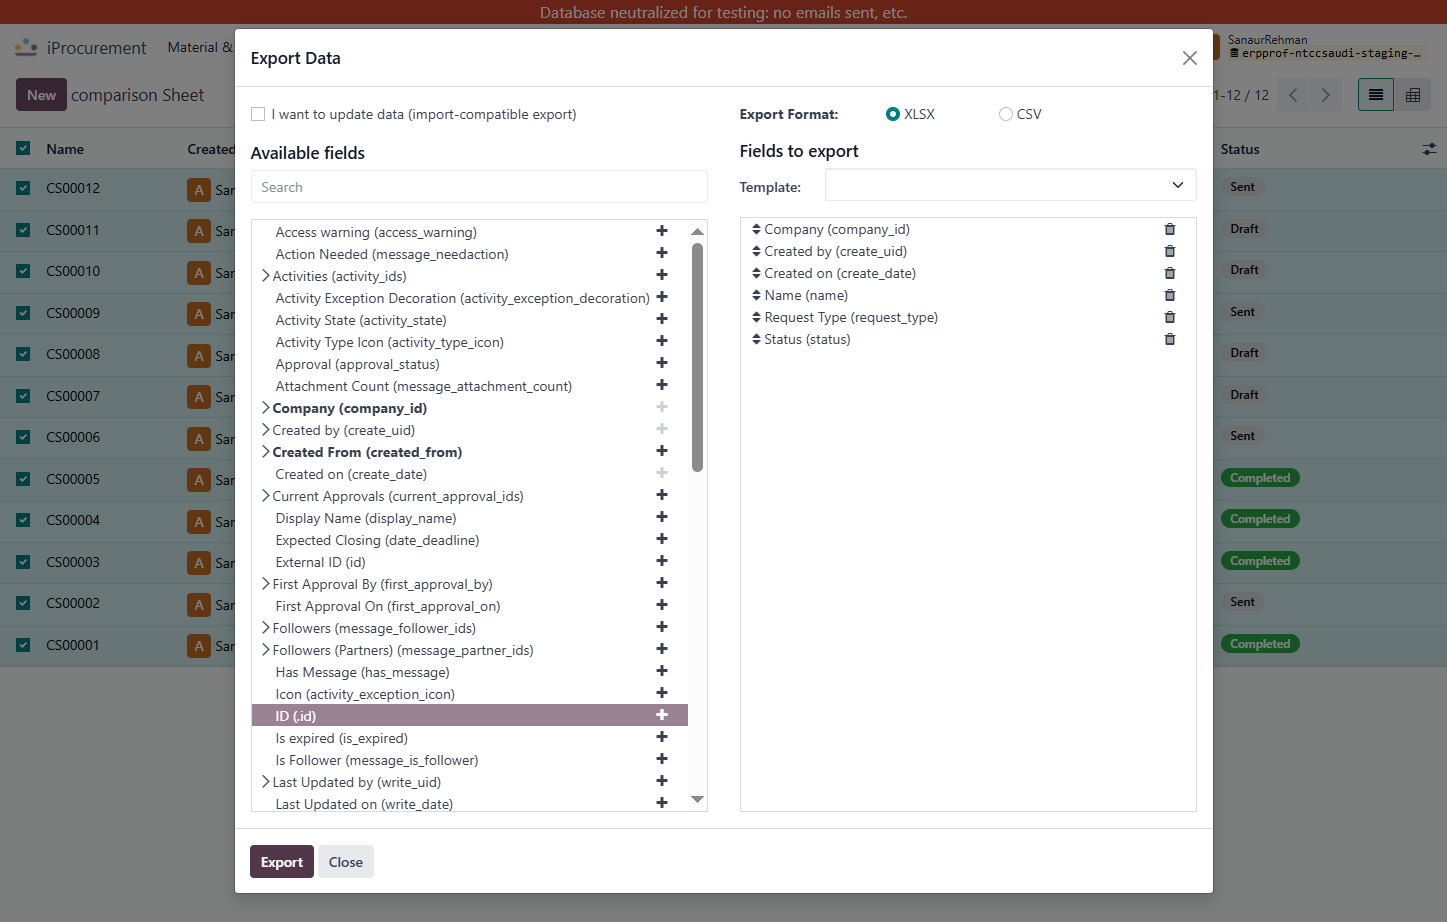Click the Close button in dialog footer
The image size is (1447, 922).
point(346,862)
